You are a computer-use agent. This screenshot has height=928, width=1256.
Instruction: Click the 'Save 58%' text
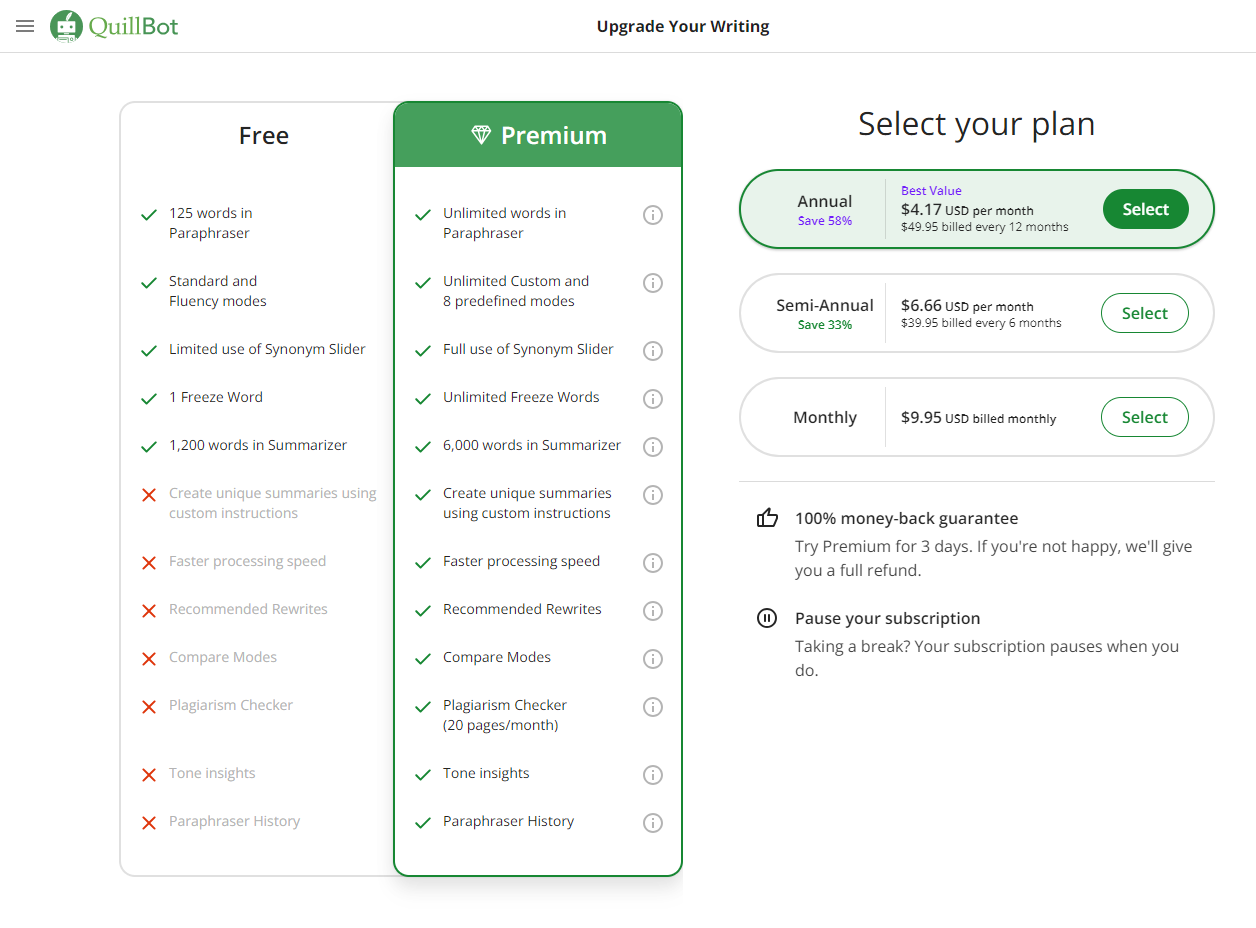825,221
